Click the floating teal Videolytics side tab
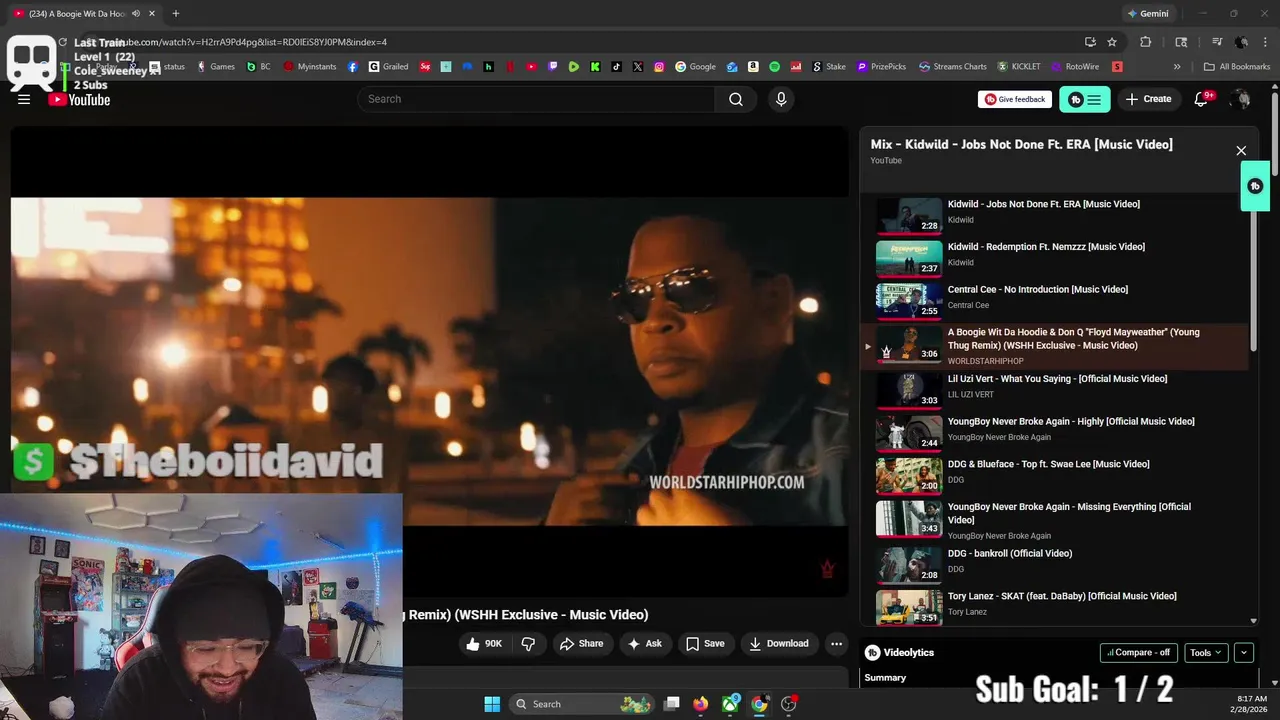This screenshot has height=720, width=1280. 1255,186
